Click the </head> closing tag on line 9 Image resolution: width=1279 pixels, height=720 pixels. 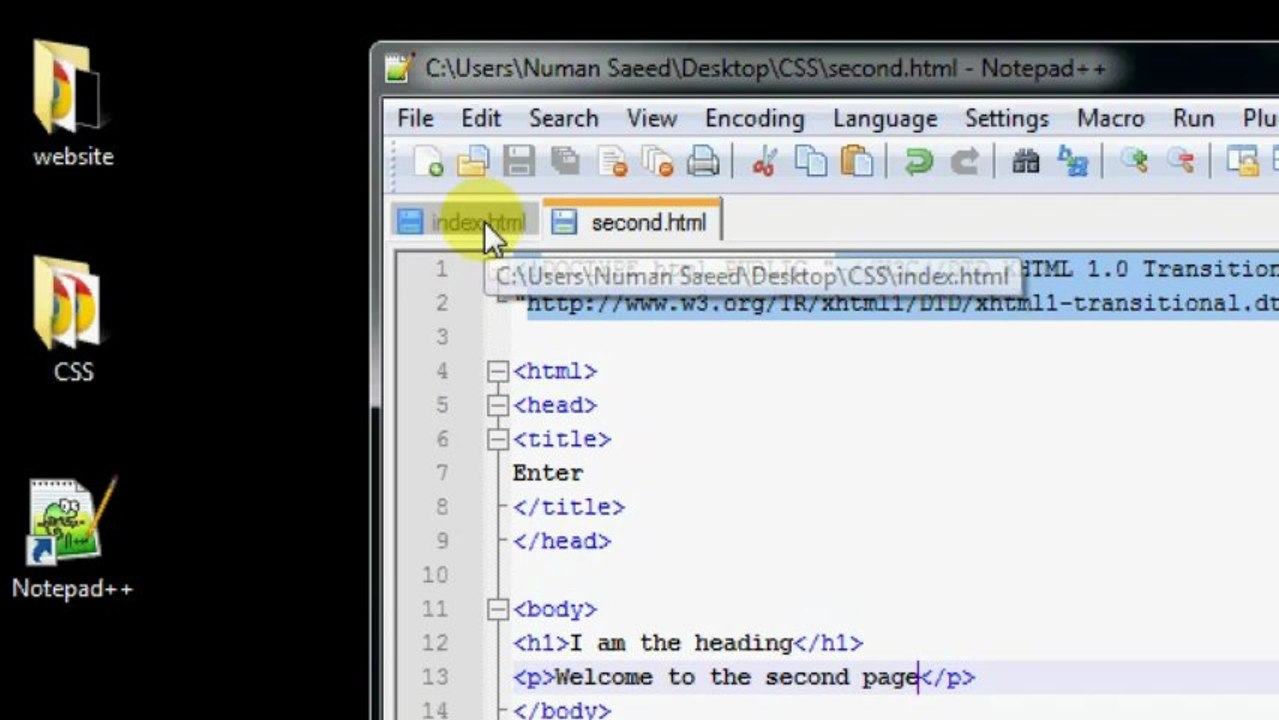coord(562,541)
